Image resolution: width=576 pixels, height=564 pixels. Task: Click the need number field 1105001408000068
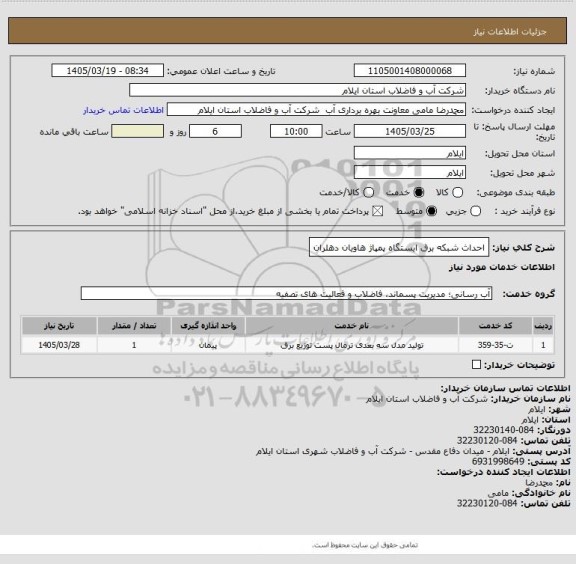[410, 71]
